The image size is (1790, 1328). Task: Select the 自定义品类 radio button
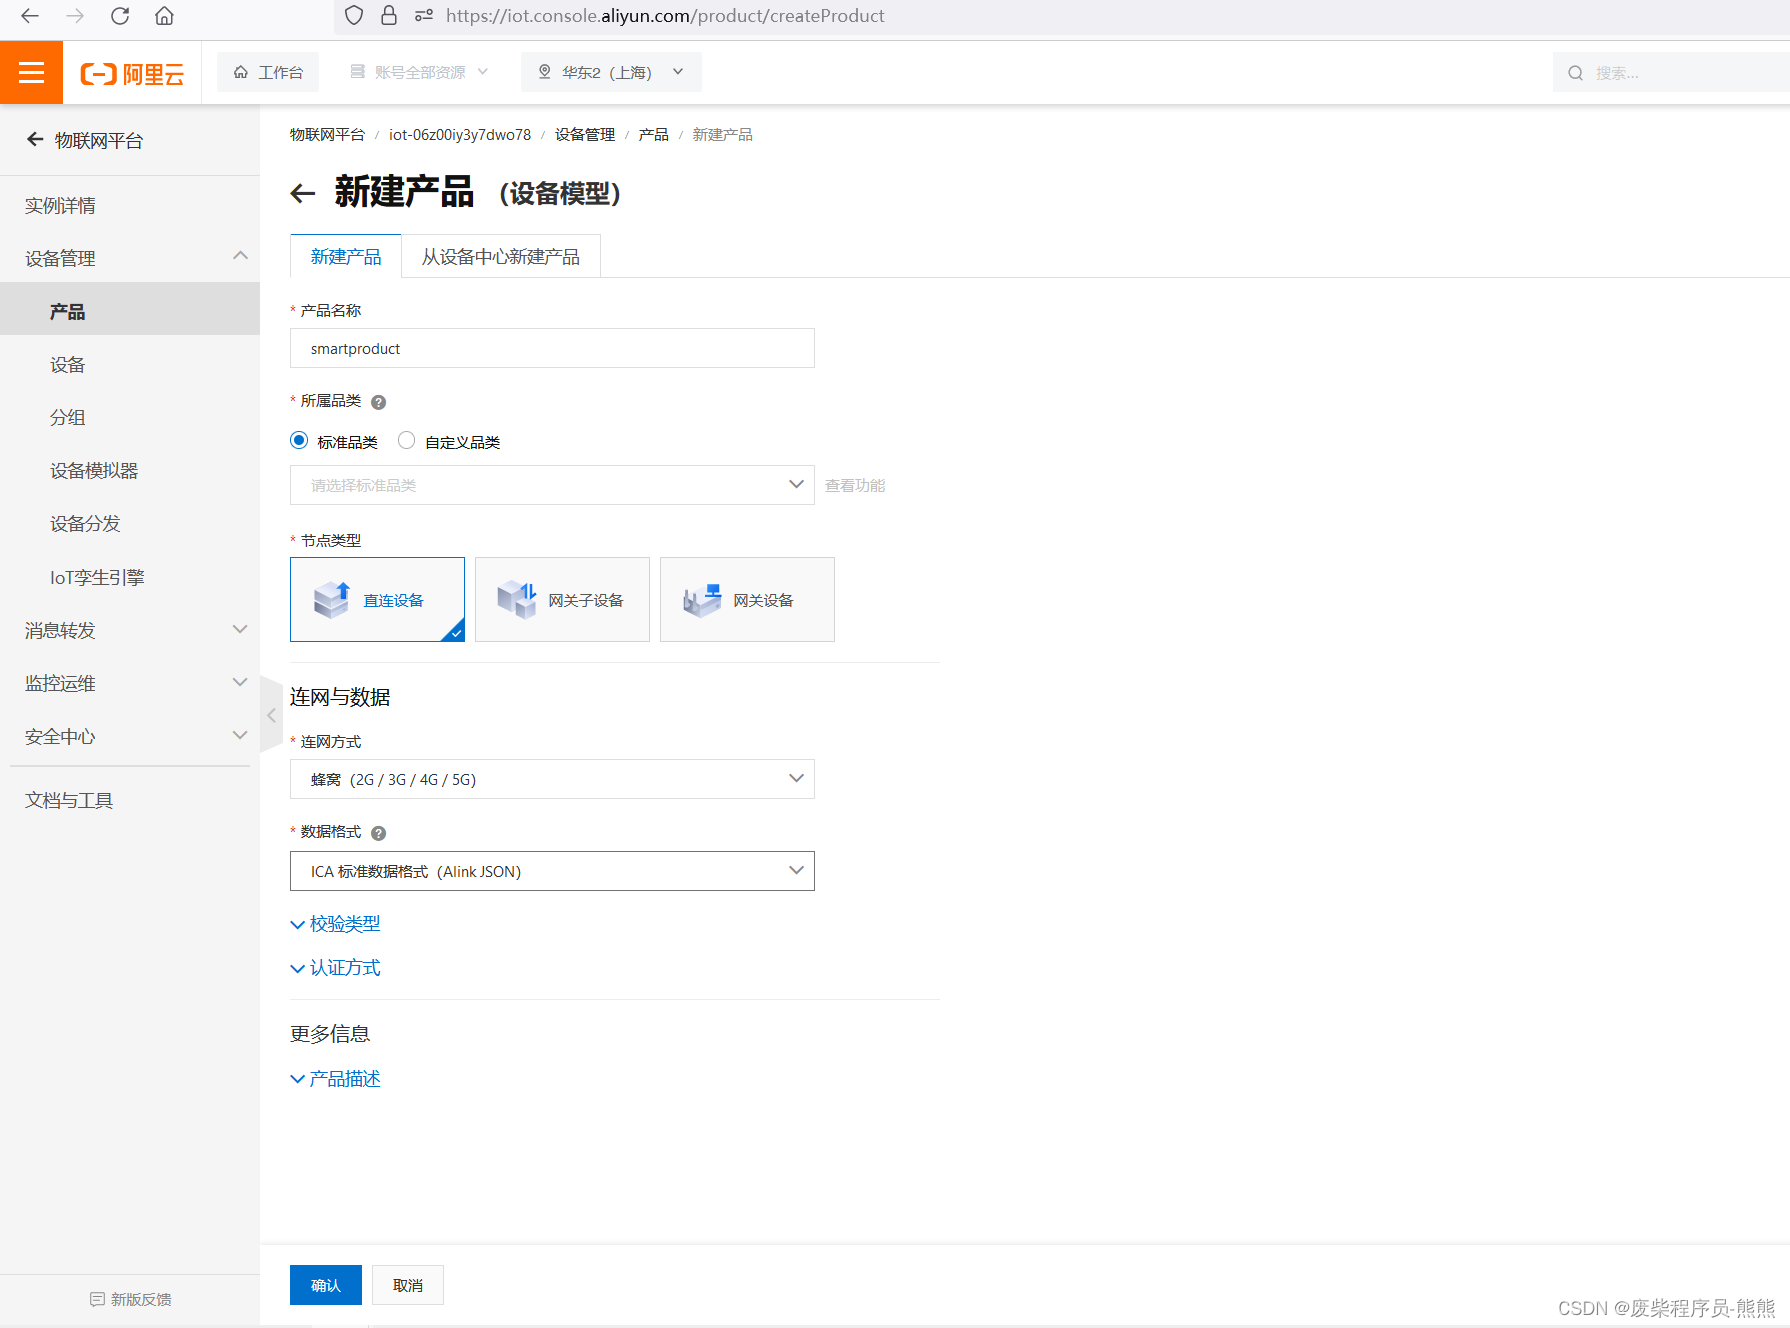[x=406, y=440]
